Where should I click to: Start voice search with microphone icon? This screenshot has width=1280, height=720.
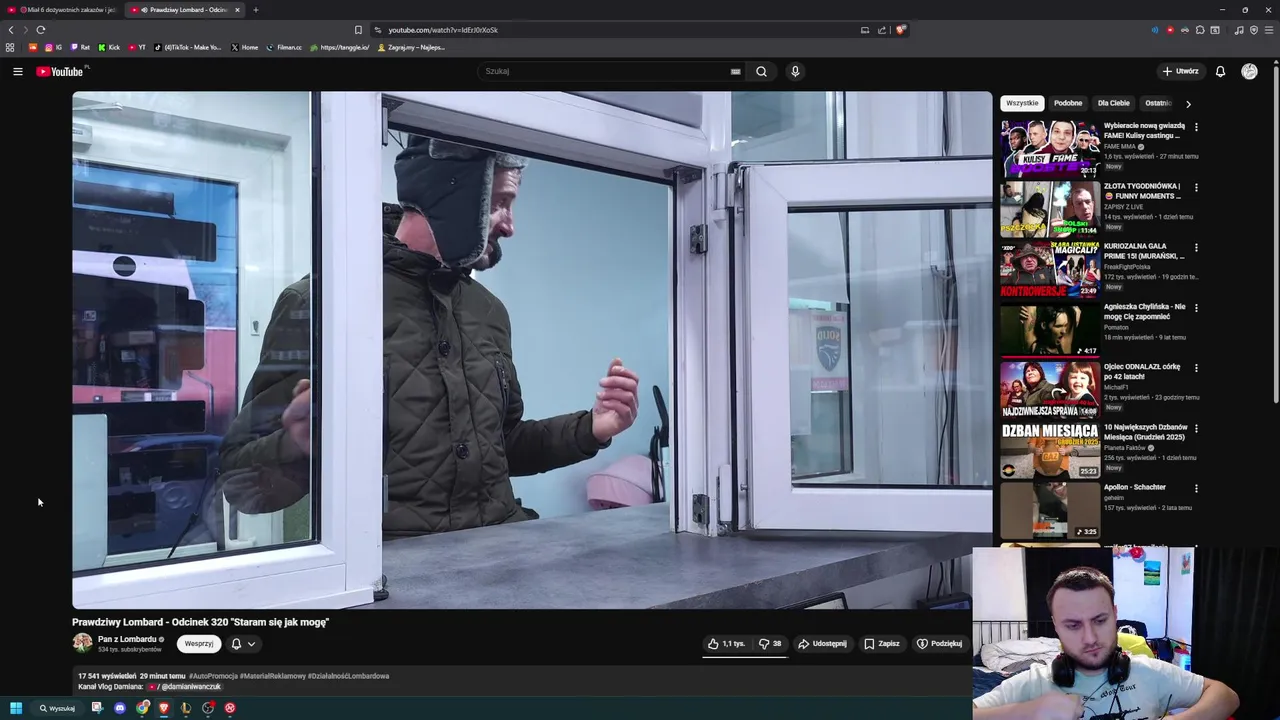795,71
